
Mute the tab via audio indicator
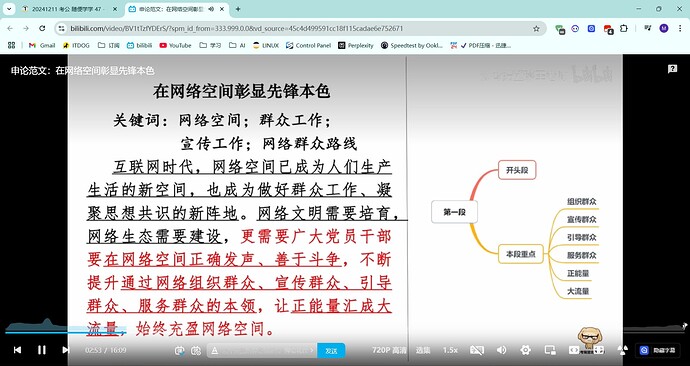click(x=211, y=9)
